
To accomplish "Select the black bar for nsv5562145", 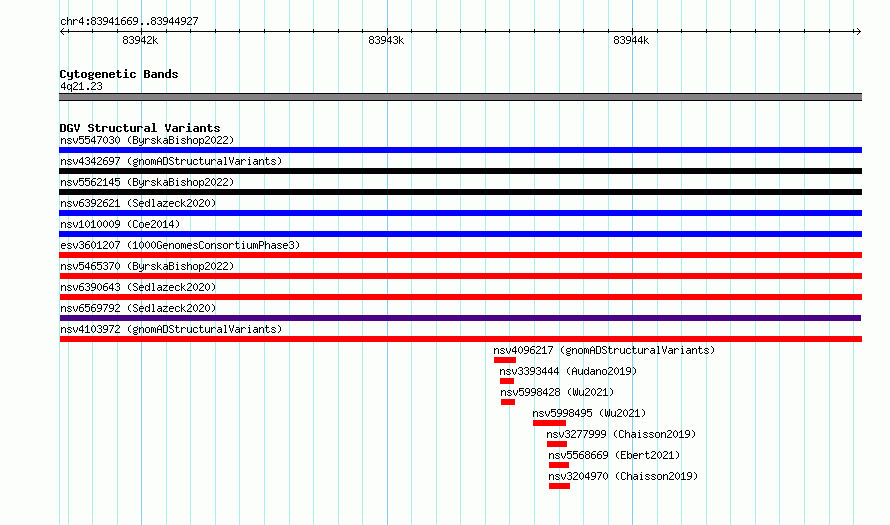I will (x=460, y=192).
